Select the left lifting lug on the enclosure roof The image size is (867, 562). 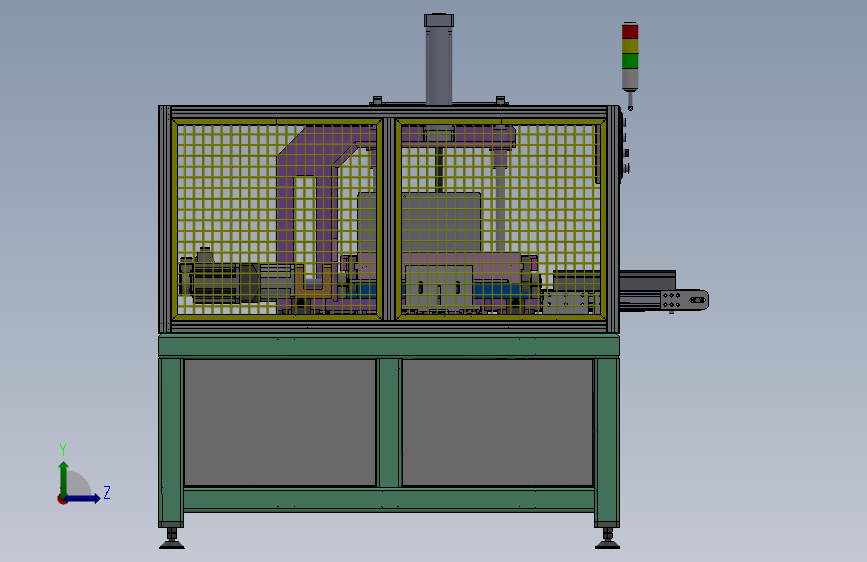[x=377, y=101]
